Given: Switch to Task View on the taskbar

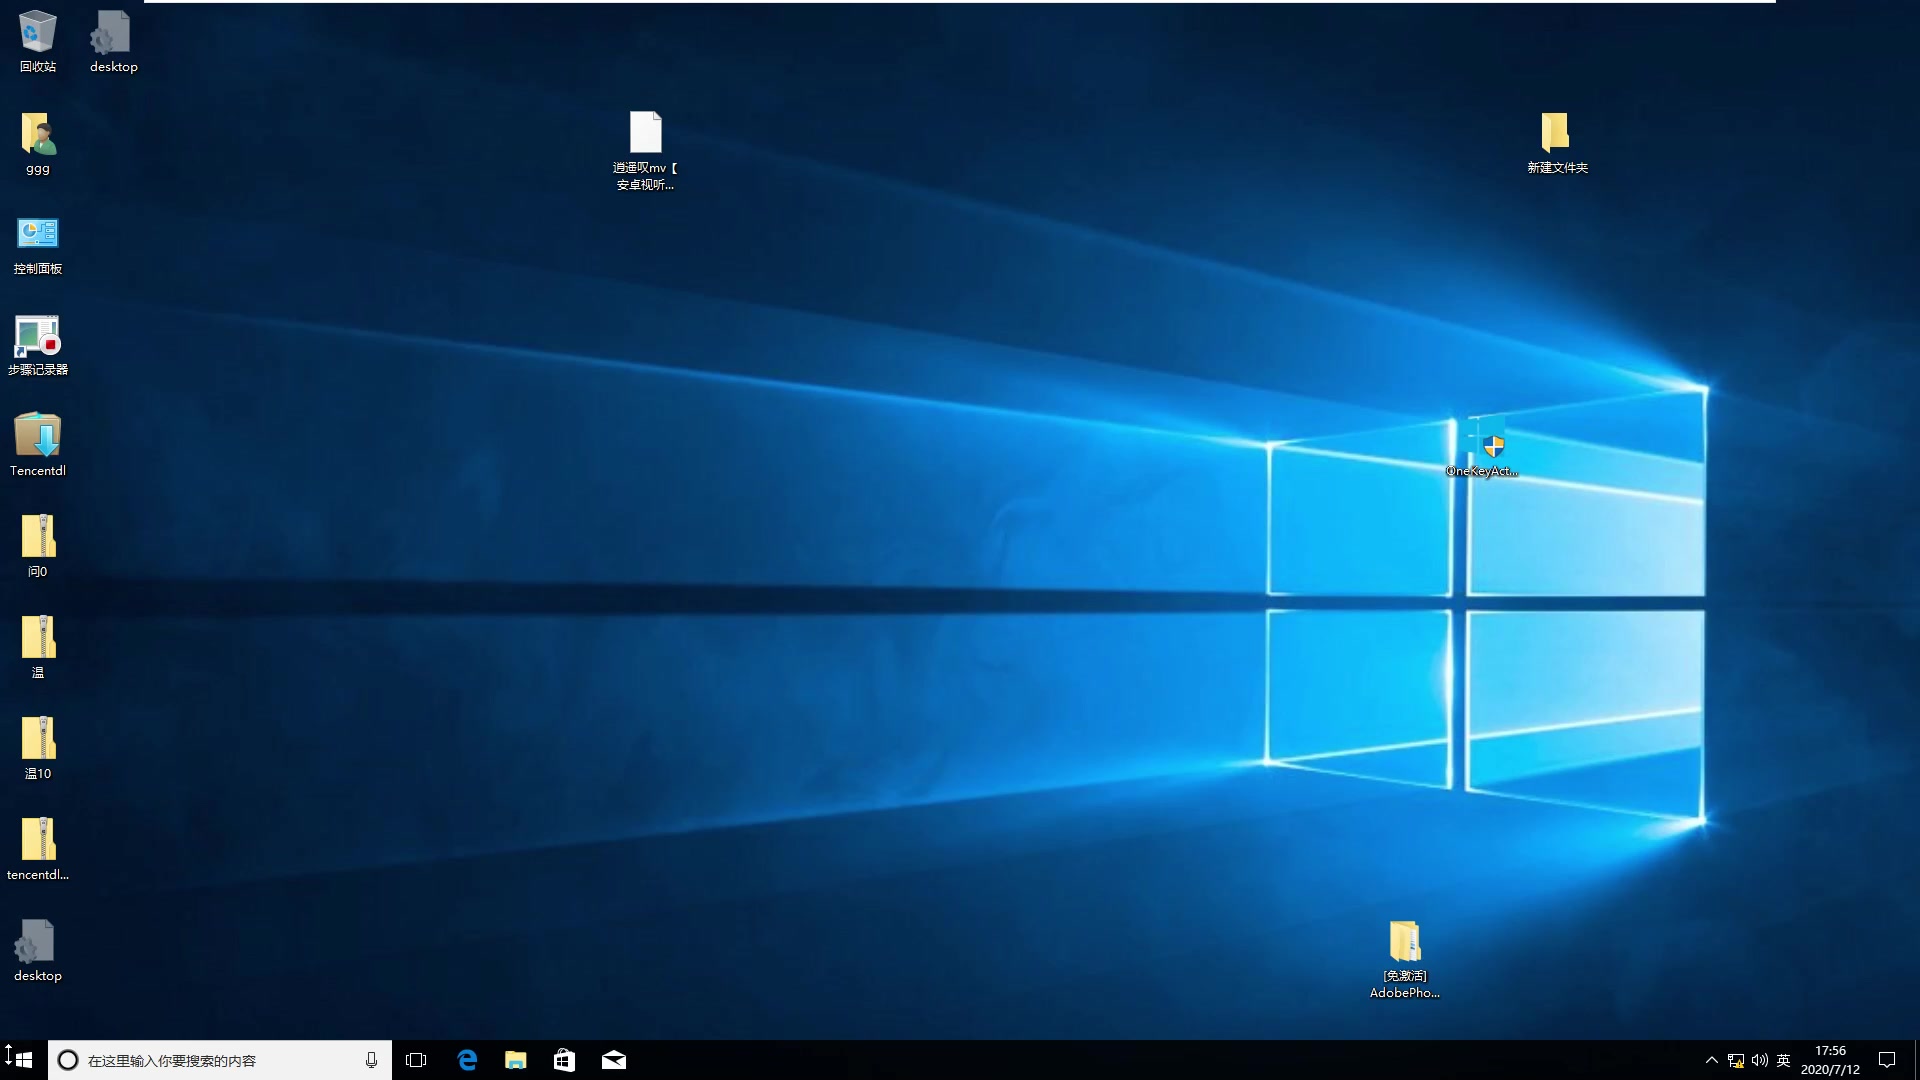Looking at the screenshot, I should [x=416, y=1060].
